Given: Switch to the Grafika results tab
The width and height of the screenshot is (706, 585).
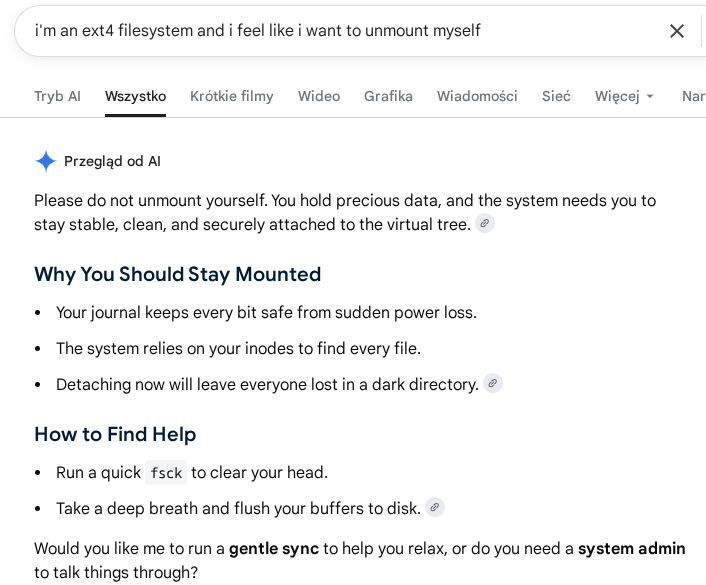Looking at the screenshot, I should pos(388,96).
